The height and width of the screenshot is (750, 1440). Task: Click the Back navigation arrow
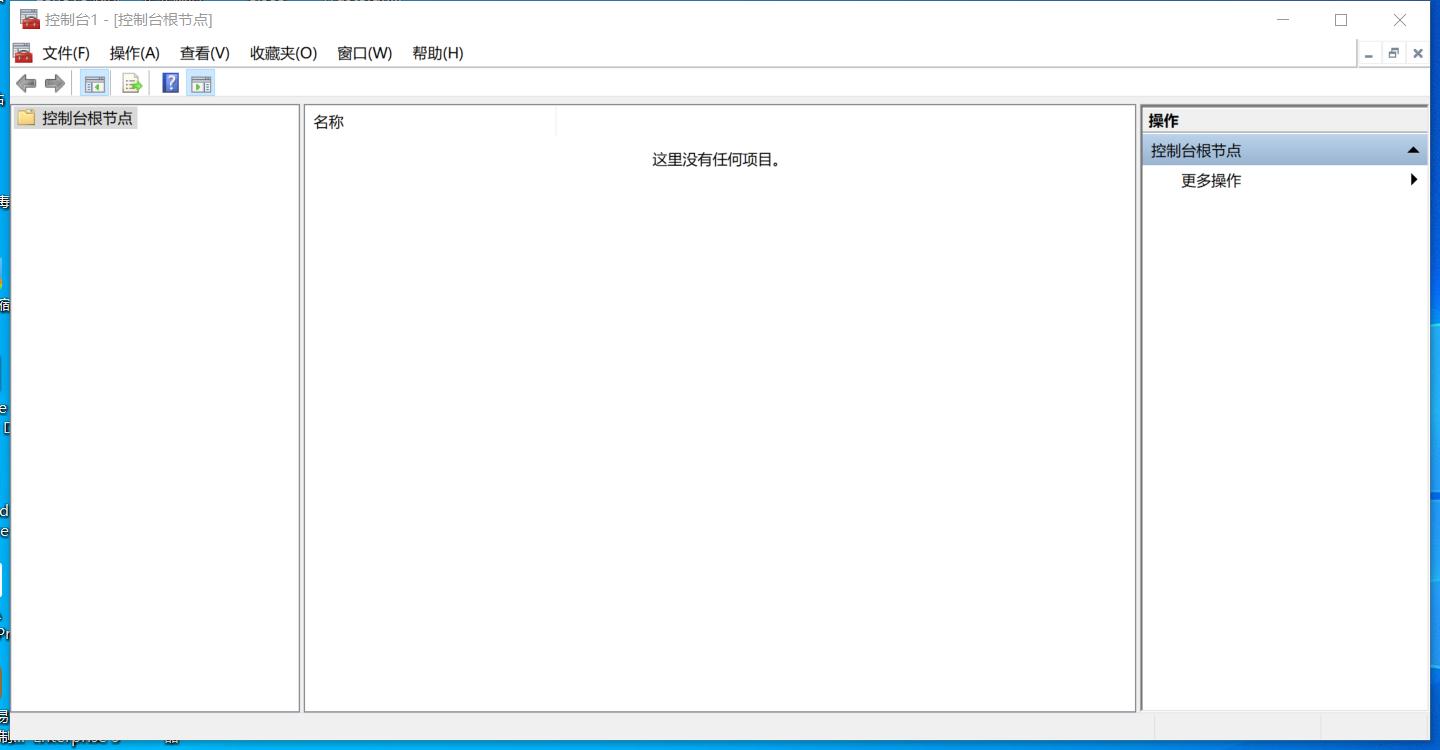click(27, 83)
